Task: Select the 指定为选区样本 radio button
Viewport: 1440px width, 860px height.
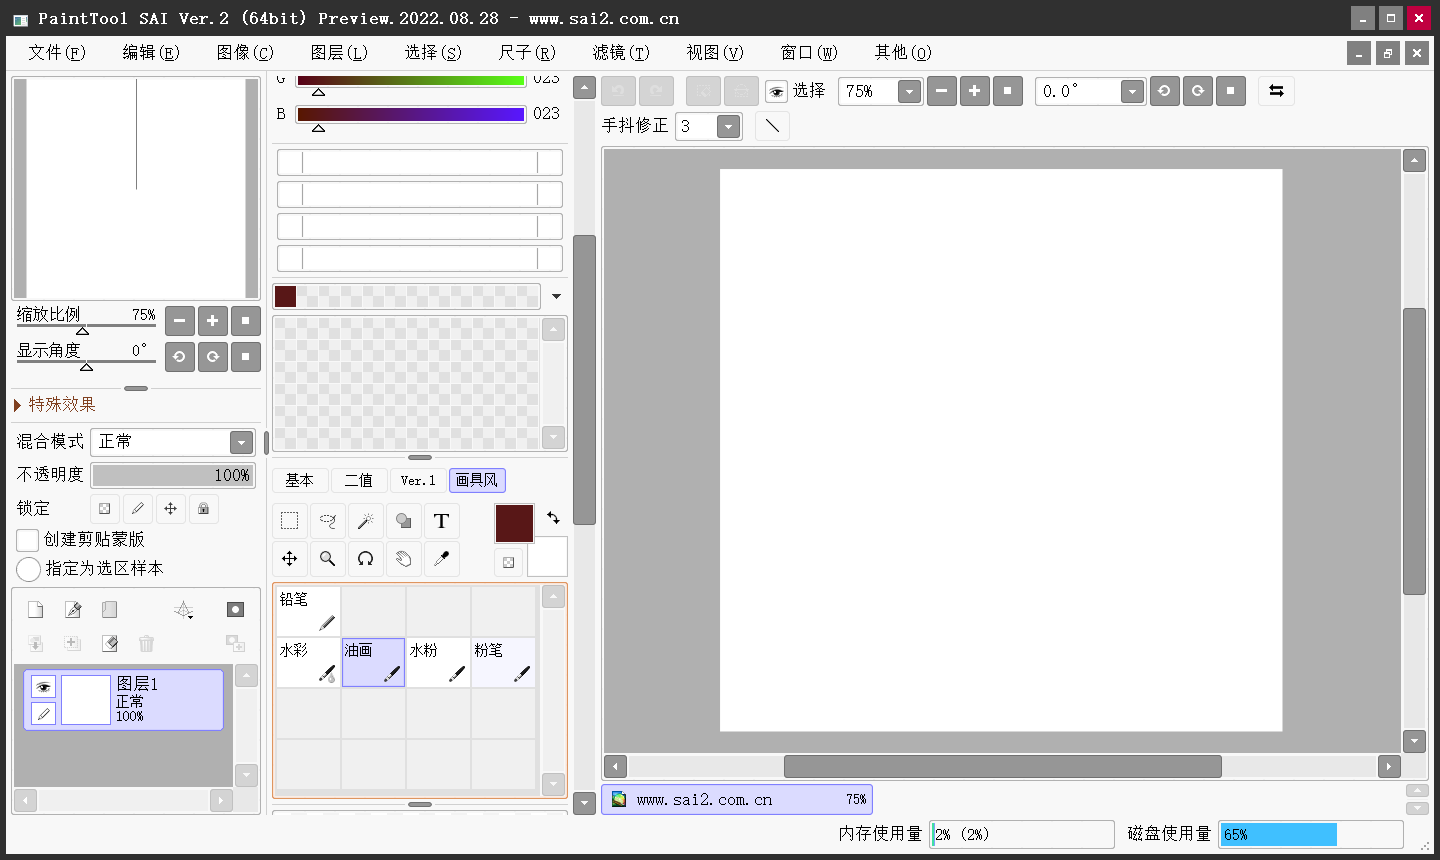Action: (x=28, y=569)
